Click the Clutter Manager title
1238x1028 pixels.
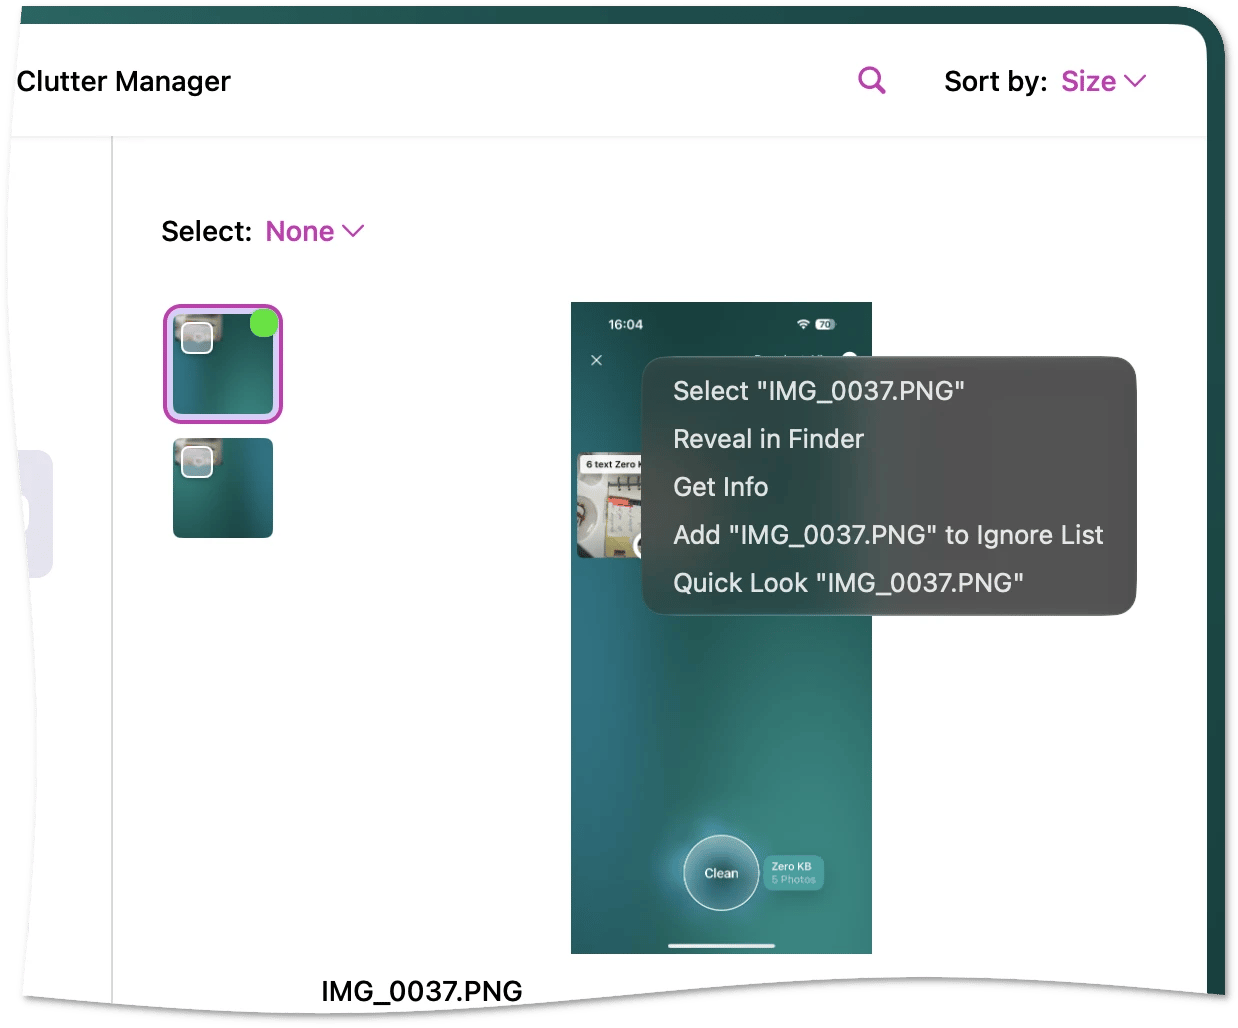tap(123, 81)
